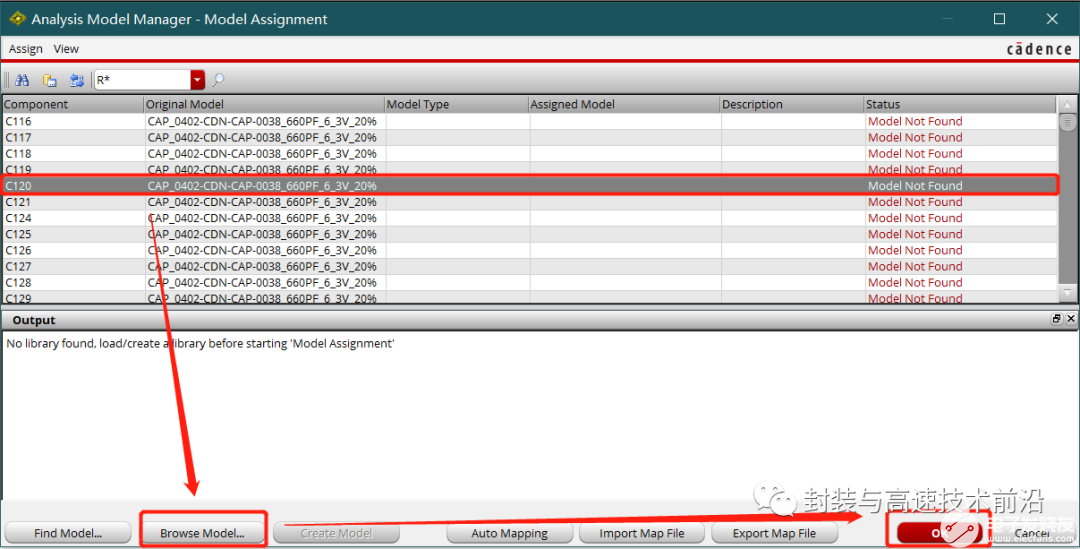This screenshot has width=1080, height=549.
Task: Select component row C127
Action: (530, 267)
